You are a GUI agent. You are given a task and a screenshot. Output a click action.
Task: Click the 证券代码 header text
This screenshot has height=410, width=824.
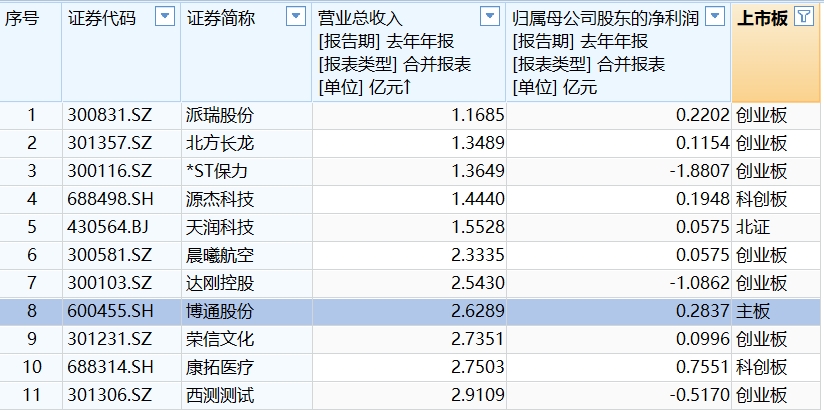(102, 19)
